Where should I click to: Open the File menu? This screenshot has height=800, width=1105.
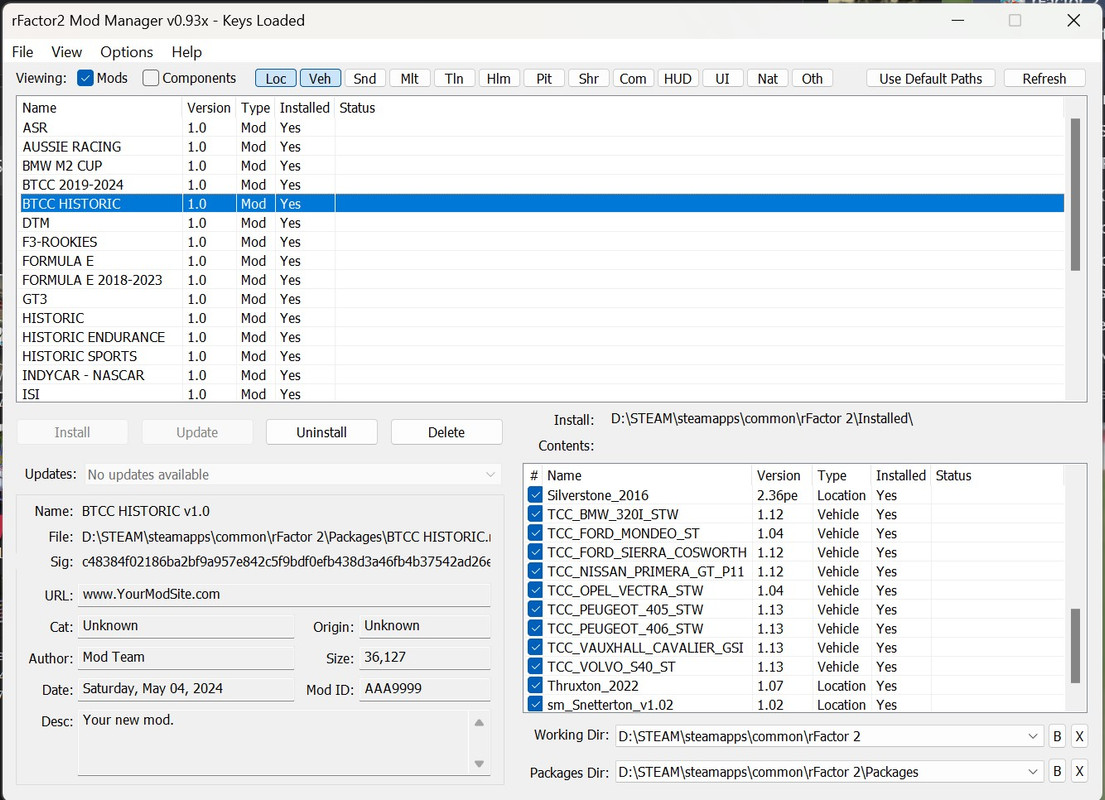click(23, 52)
